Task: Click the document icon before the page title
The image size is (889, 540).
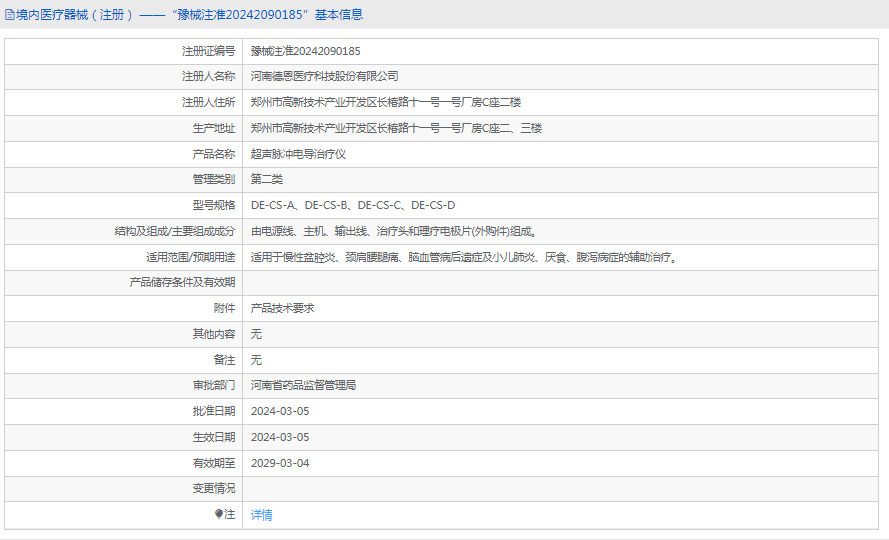Action: 9,15
